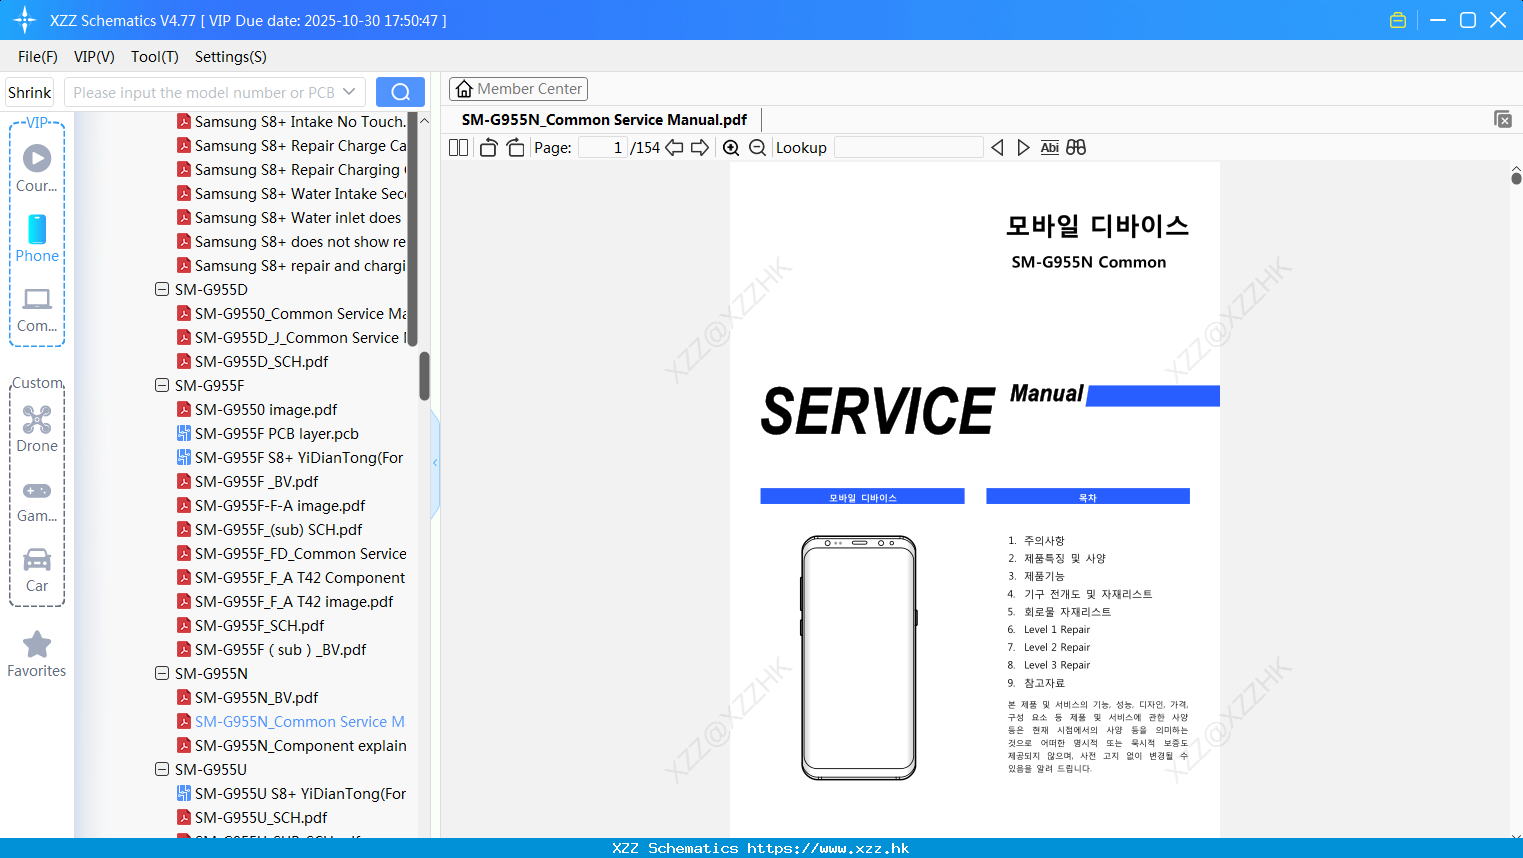The height and width of the screenshot is (858, 1523).
Task: Toggle two-page layout view icon
Action: (458, 147)
